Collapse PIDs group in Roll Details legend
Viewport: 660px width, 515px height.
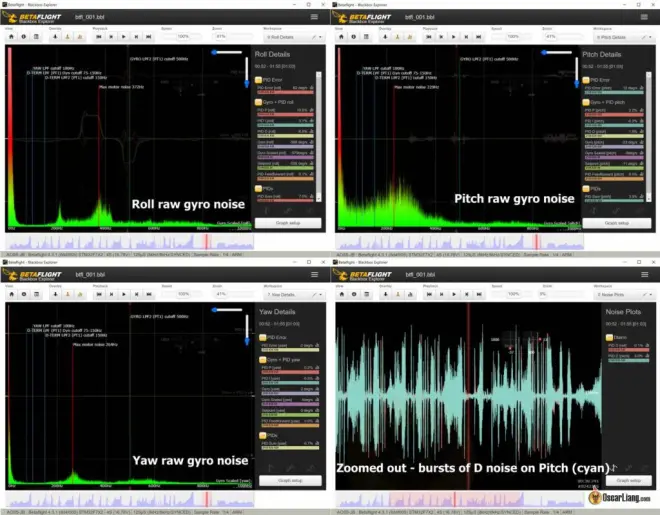[258, 188]
